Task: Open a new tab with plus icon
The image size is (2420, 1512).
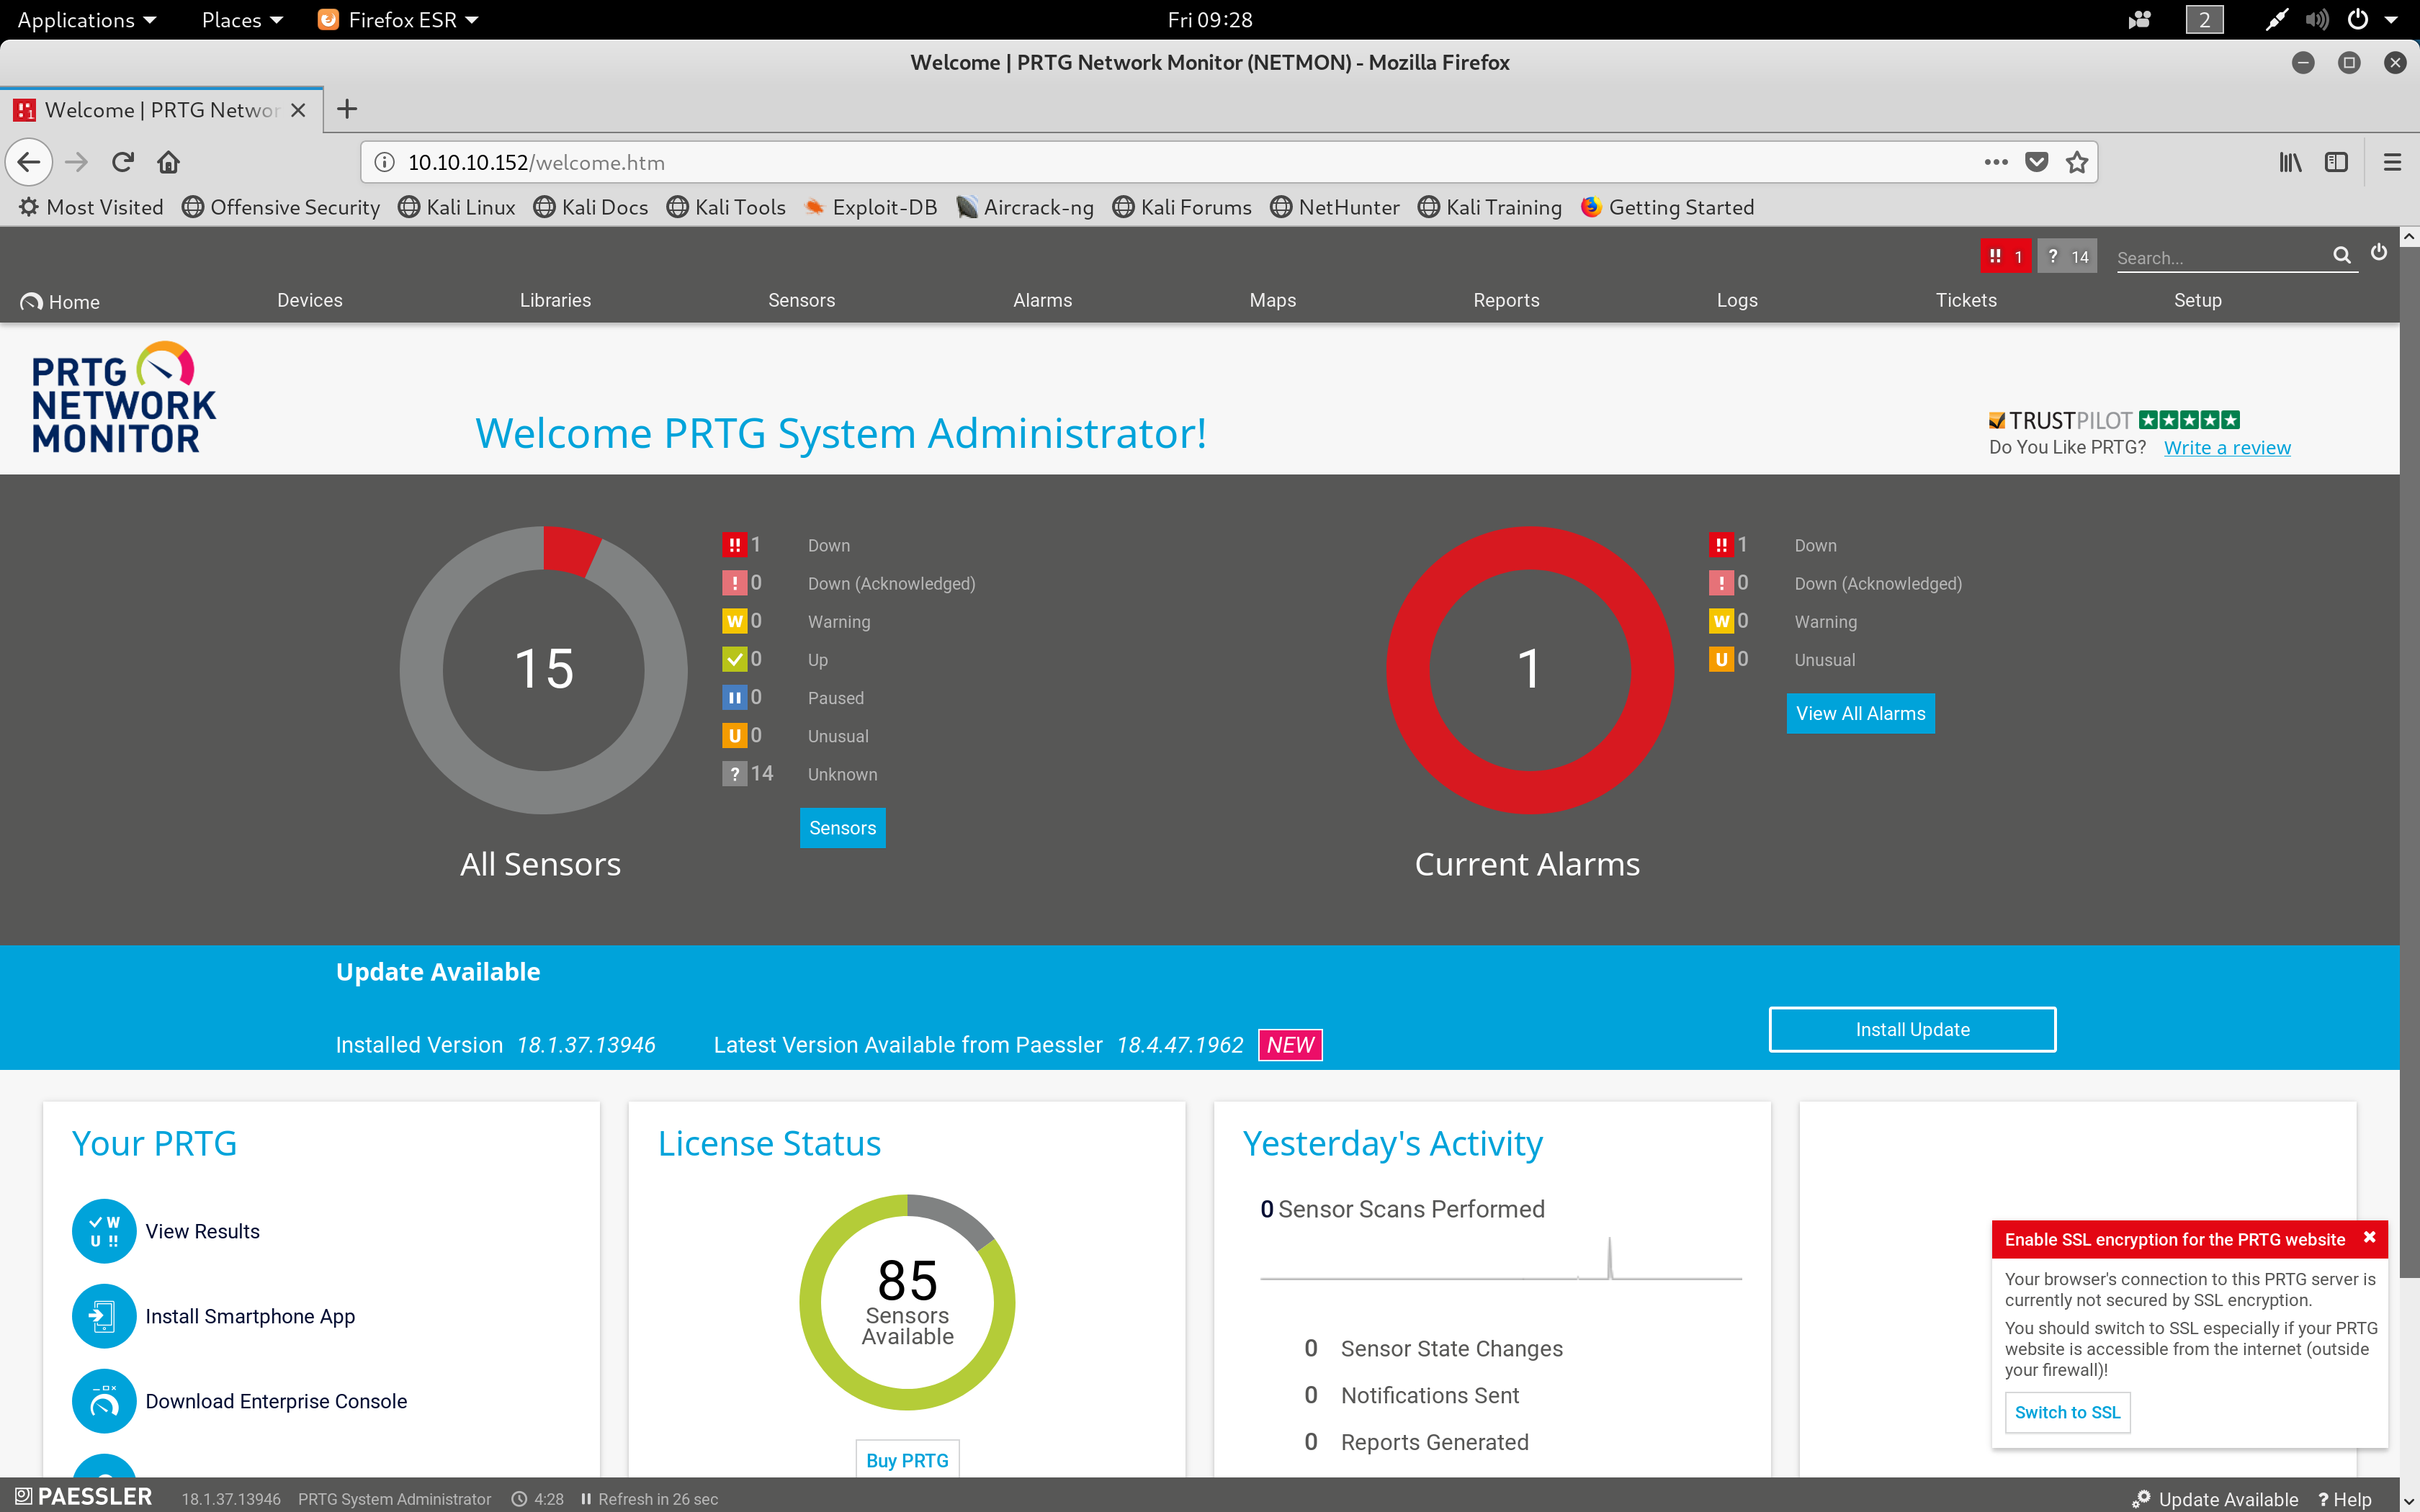Action: coord(347,109)
